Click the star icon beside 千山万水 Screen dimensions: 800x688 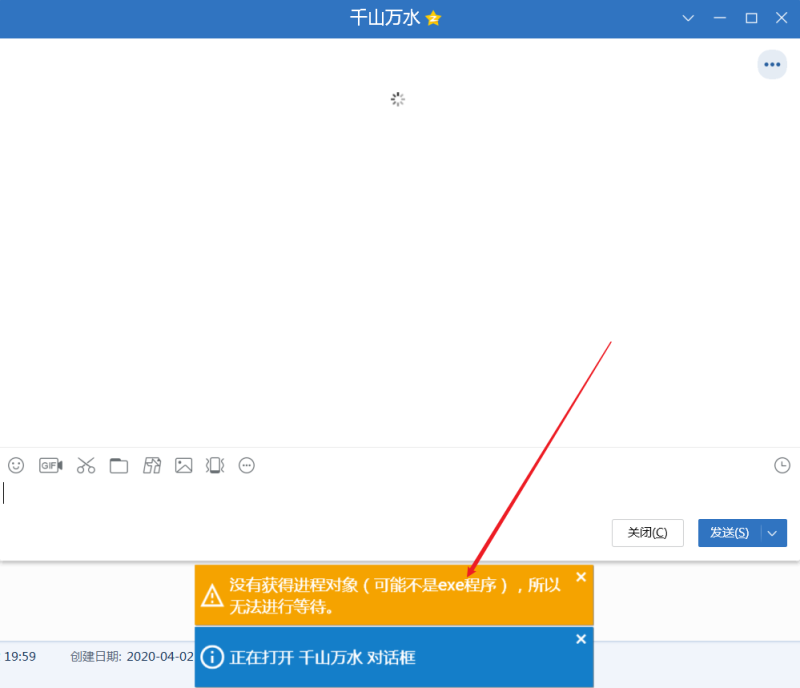433,19
